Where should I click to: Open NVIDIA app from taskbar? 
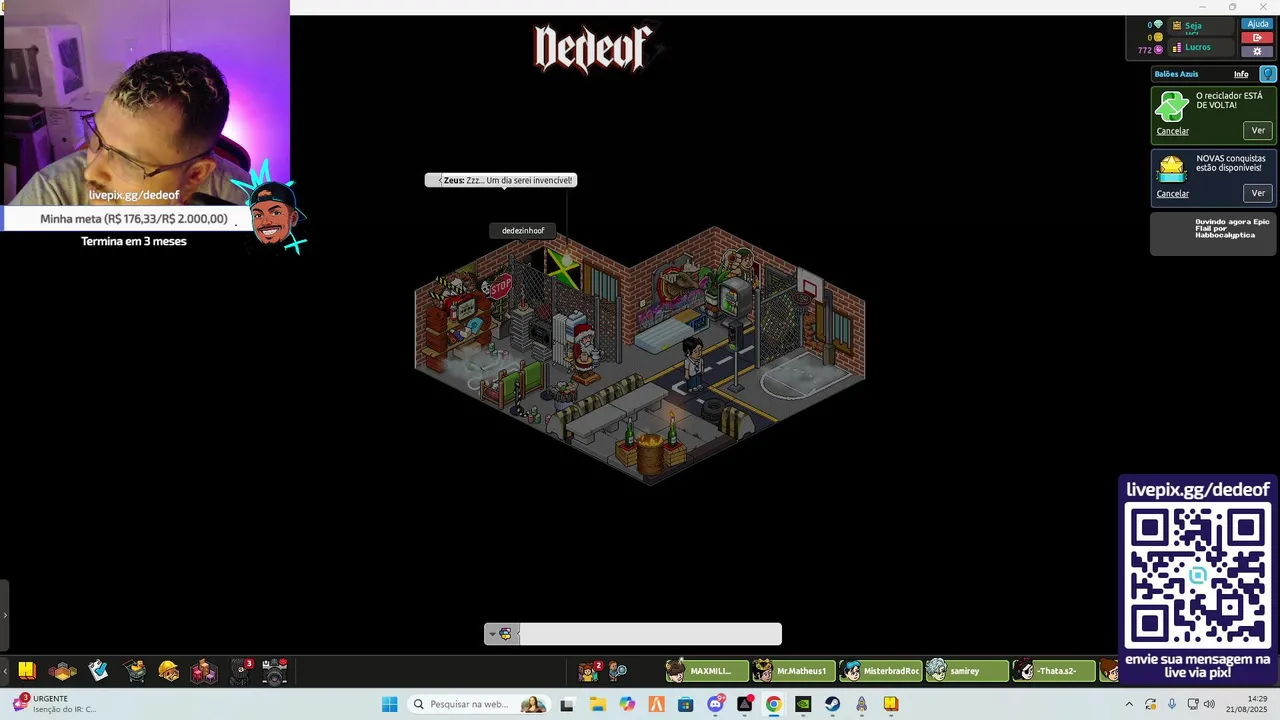click(x=803, y=704)
